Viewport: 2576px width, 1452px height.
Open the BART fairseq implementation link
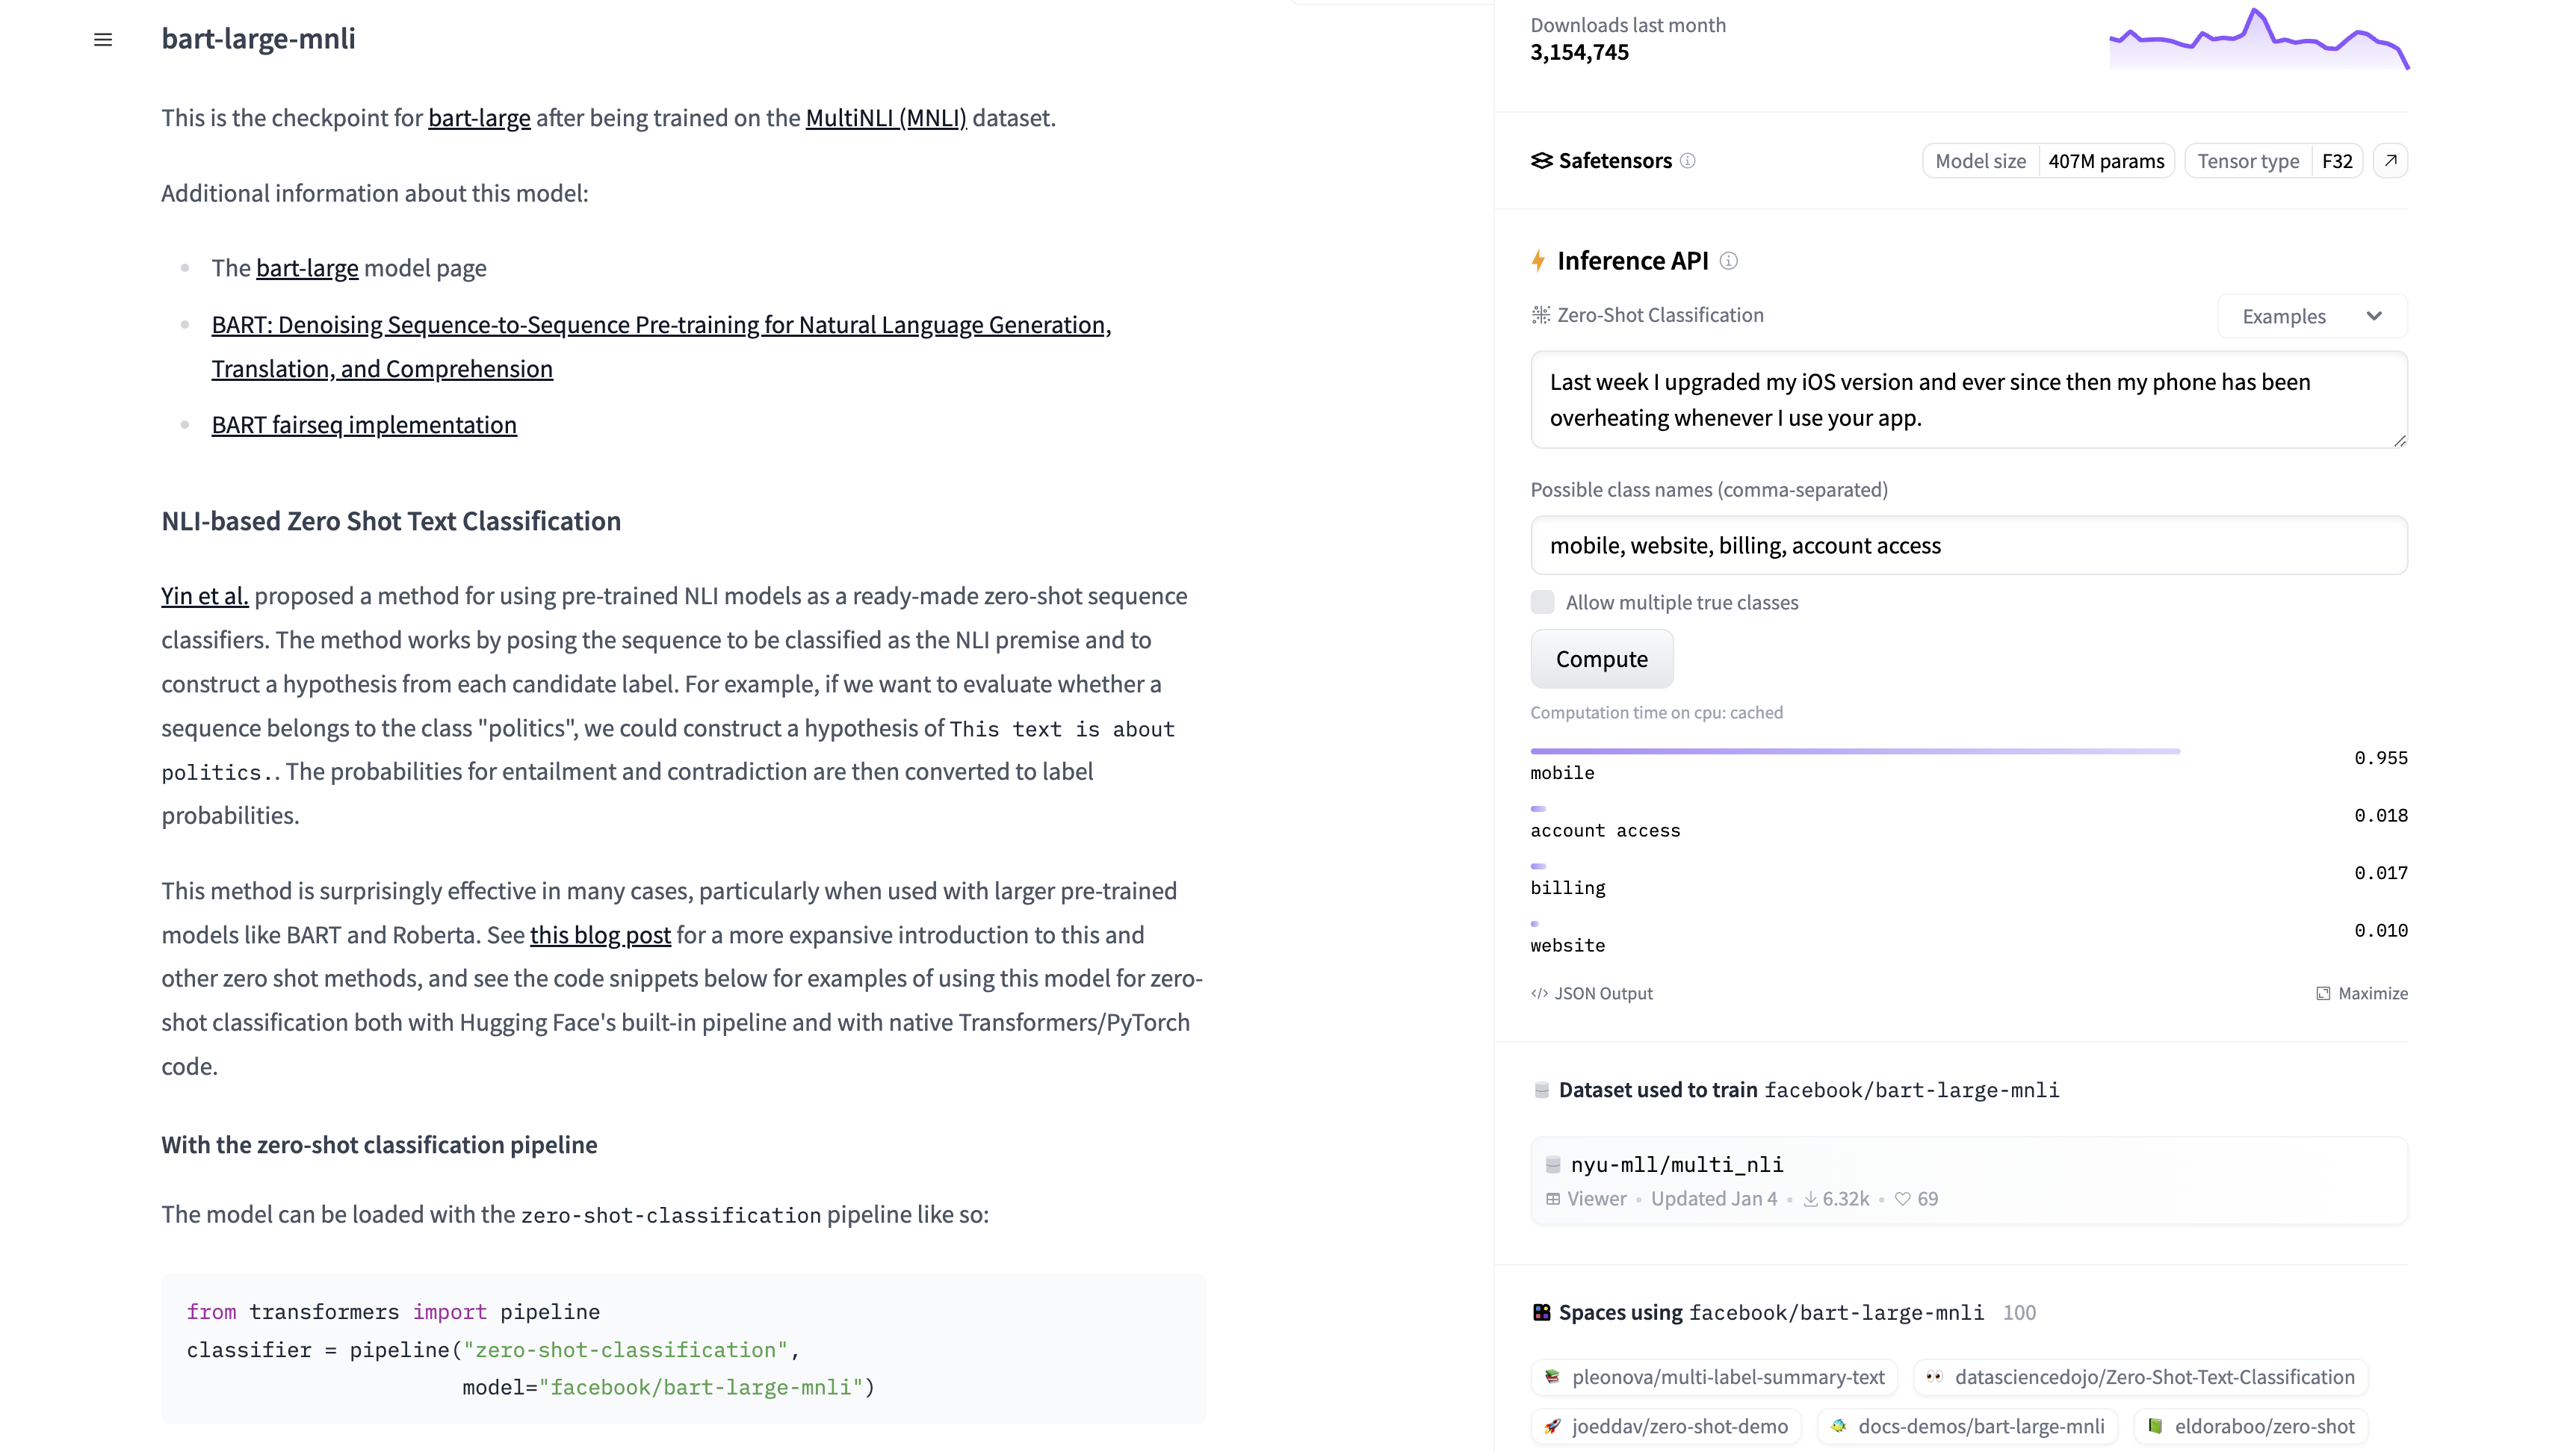364,425
